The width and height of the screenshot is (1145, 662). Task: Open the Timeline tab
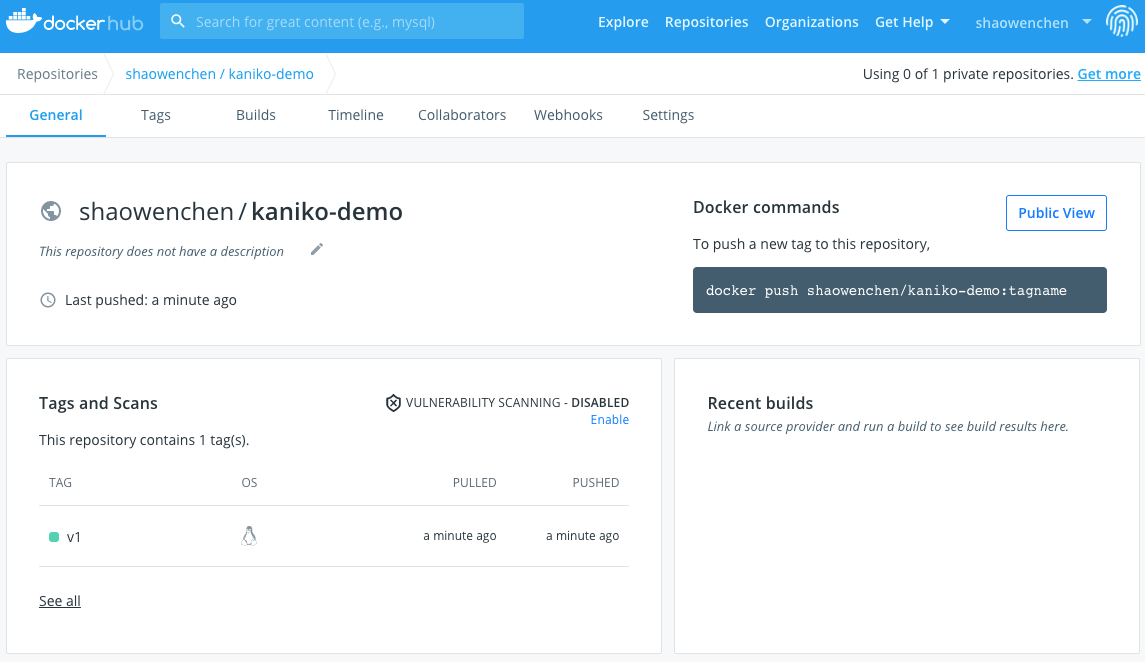[356, 115]
